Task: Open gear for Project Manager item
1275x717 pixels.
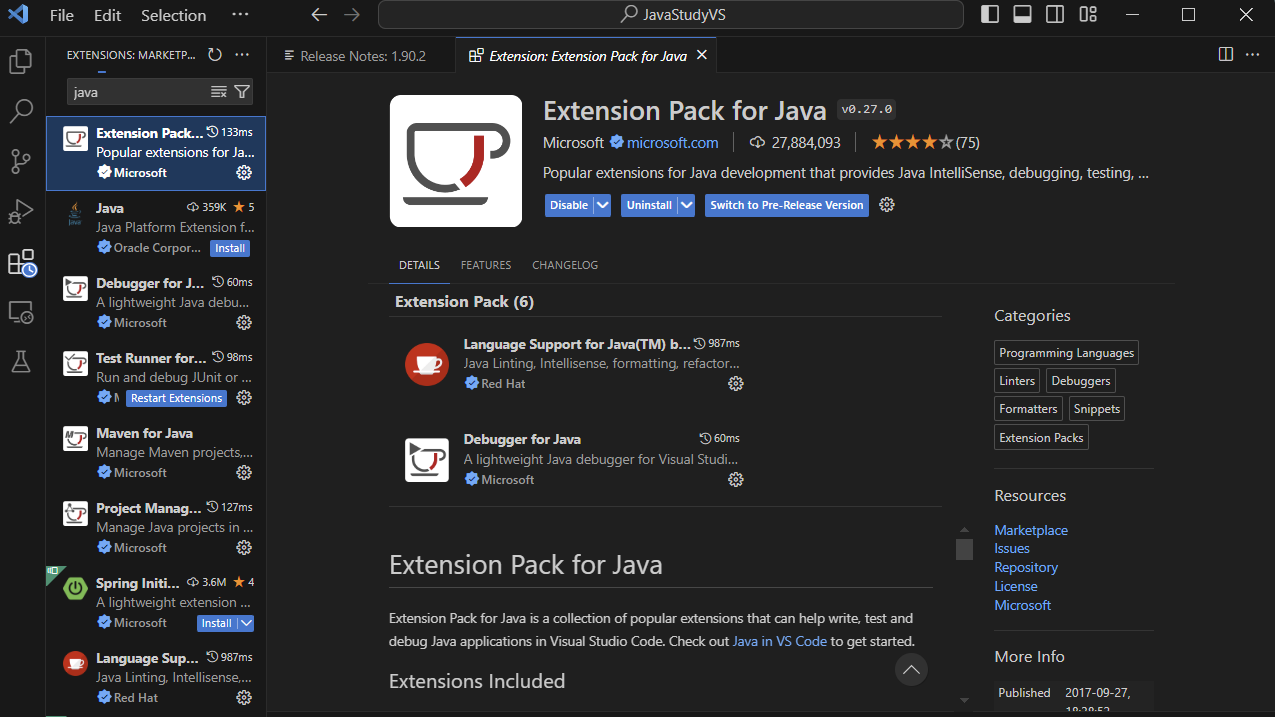Action: (x=244, y=548)
